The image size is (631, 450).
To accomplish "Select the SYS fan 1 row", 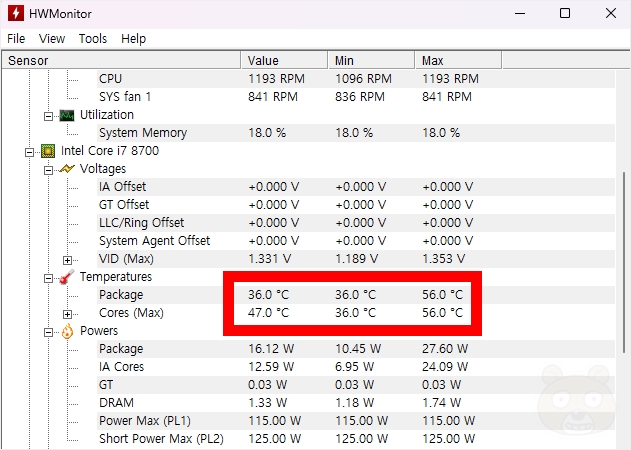I will click(356, 97).
